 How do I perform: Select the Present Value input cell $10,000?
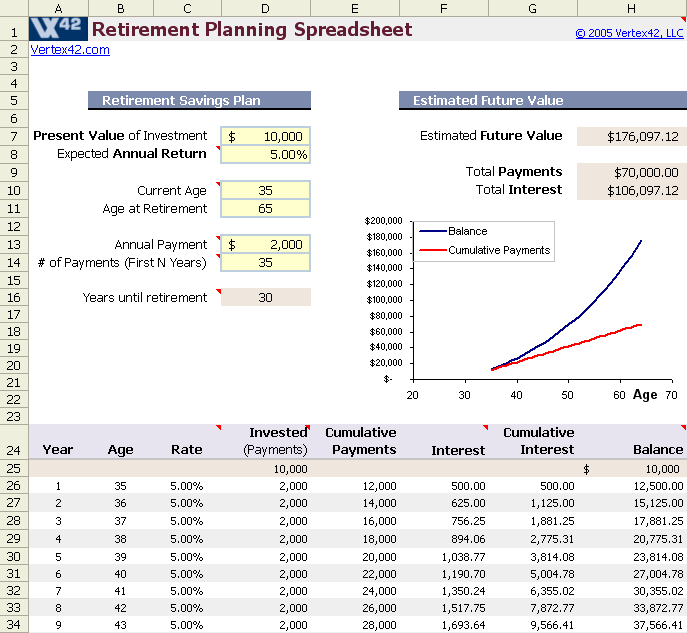pyautogui.click(x=266, y=136)
